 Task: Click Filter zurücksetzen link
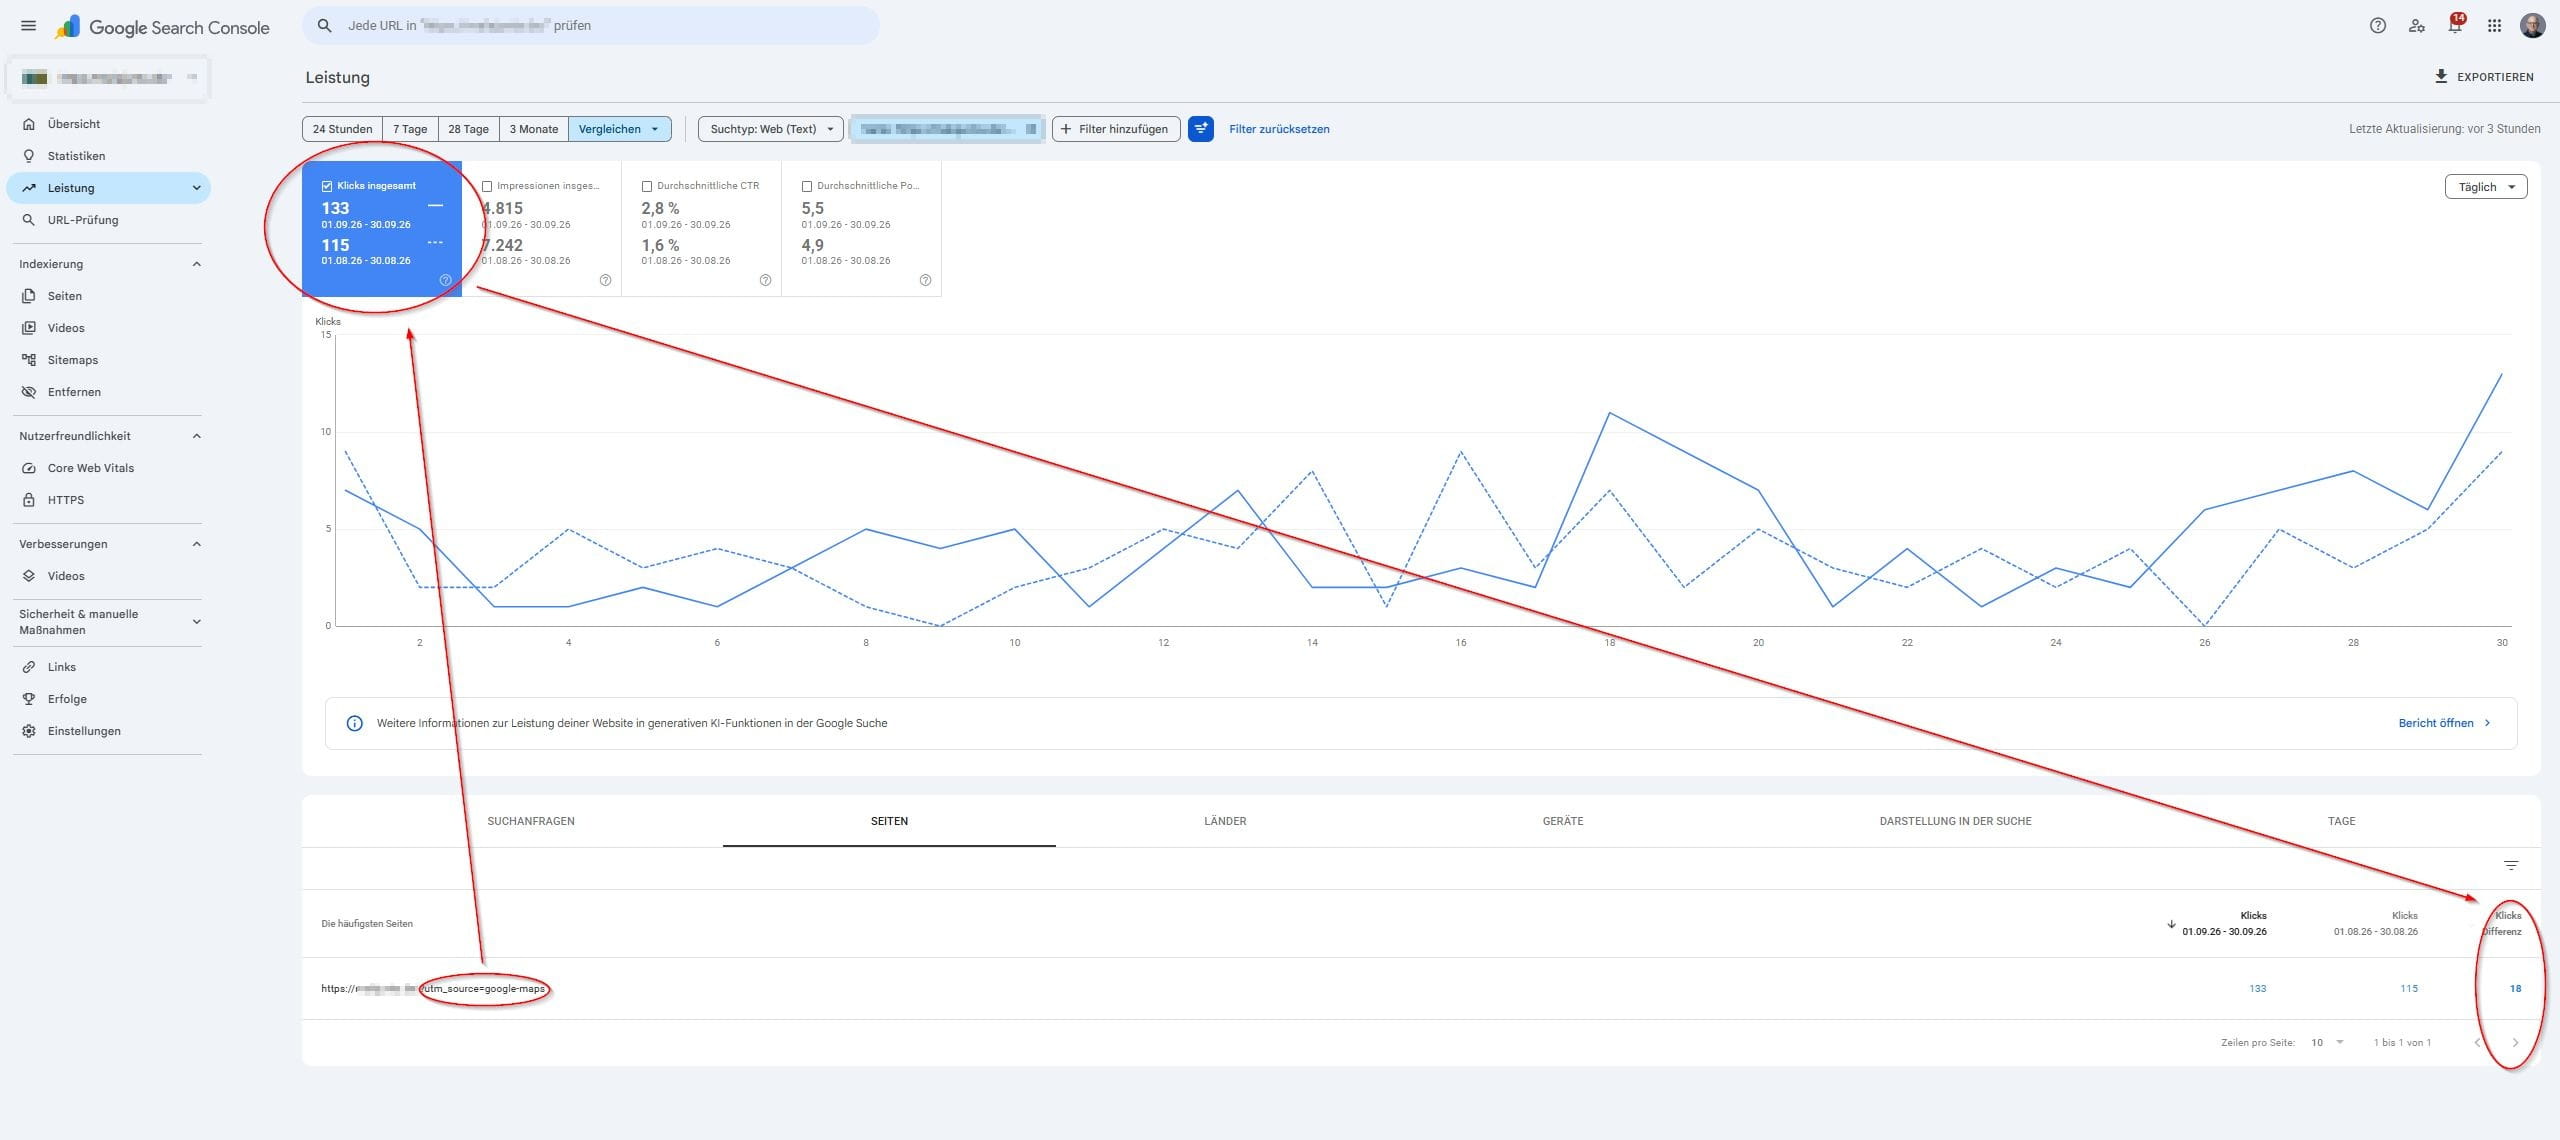[x=1279, y=129]
